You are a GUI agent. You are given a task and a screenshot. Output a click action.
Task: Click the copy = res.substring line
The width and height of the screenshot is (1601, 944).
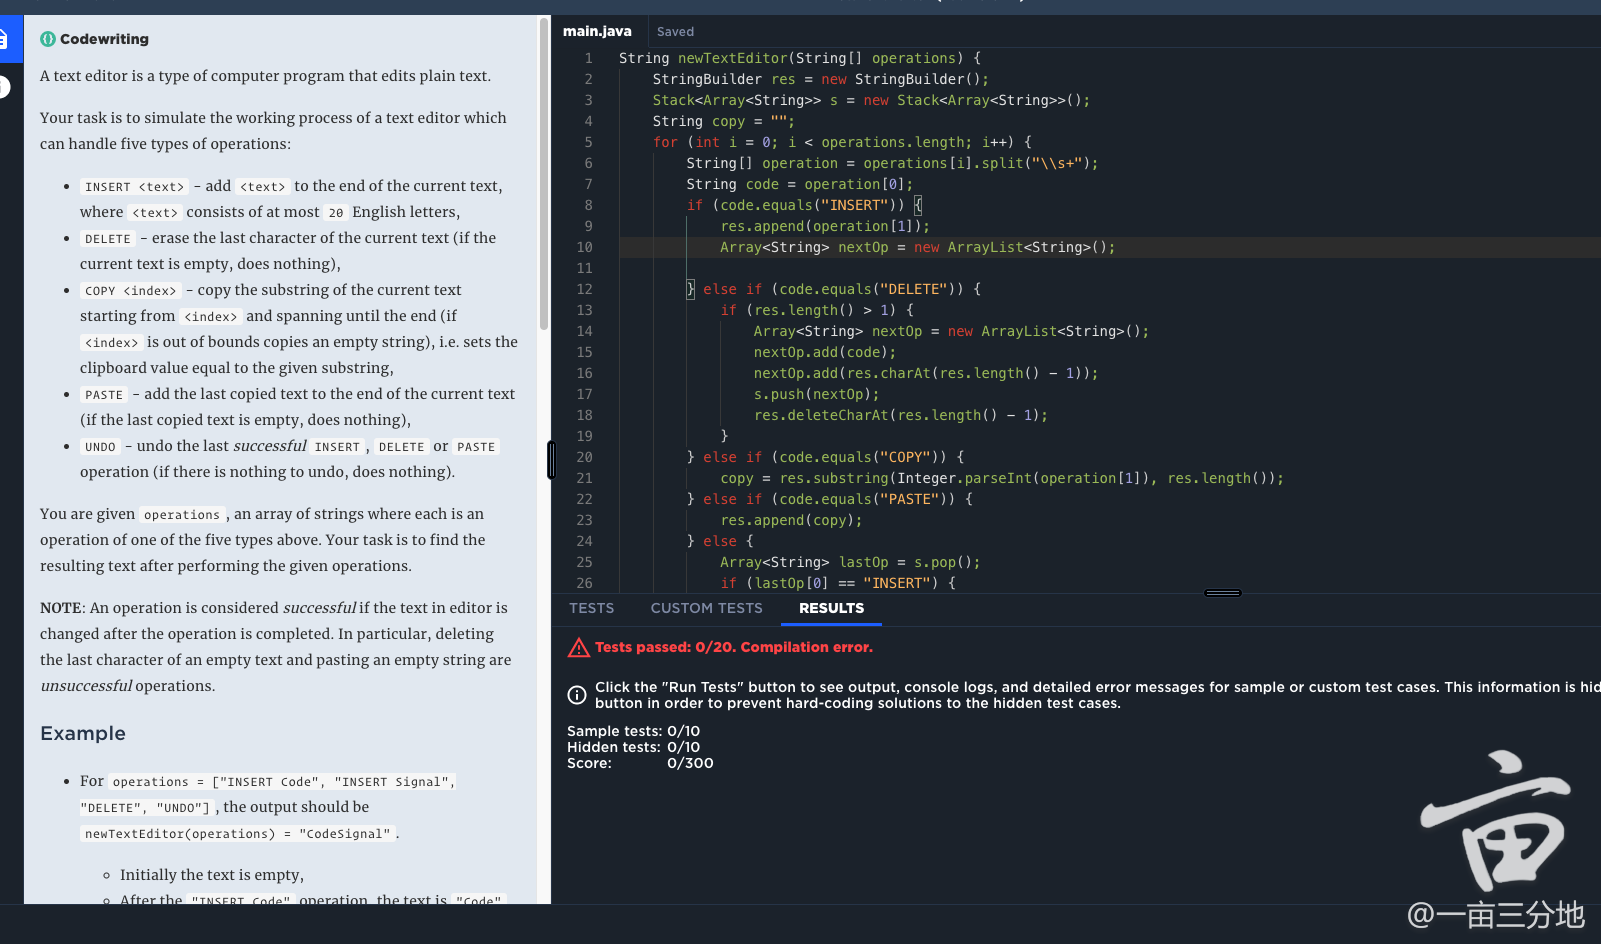pyautogui.click(x=1002, y=478)
